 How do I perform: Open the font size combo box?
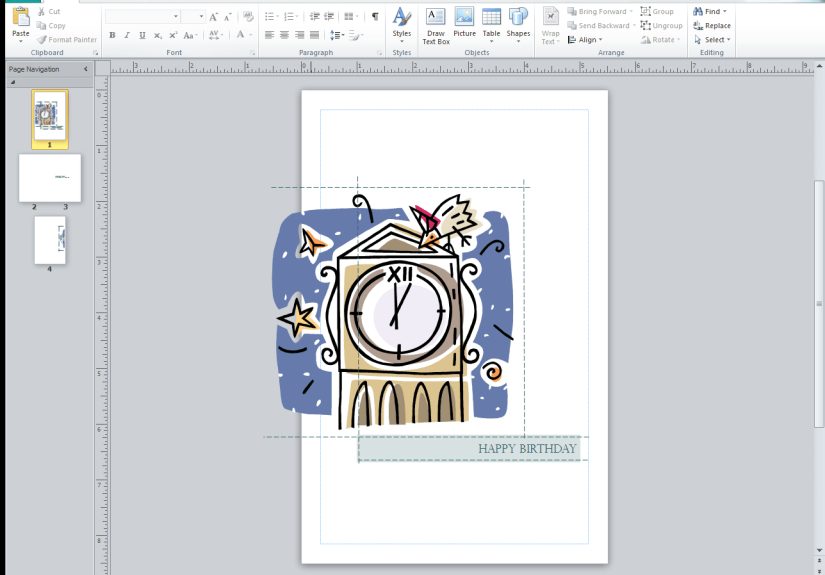pos(193,17)
